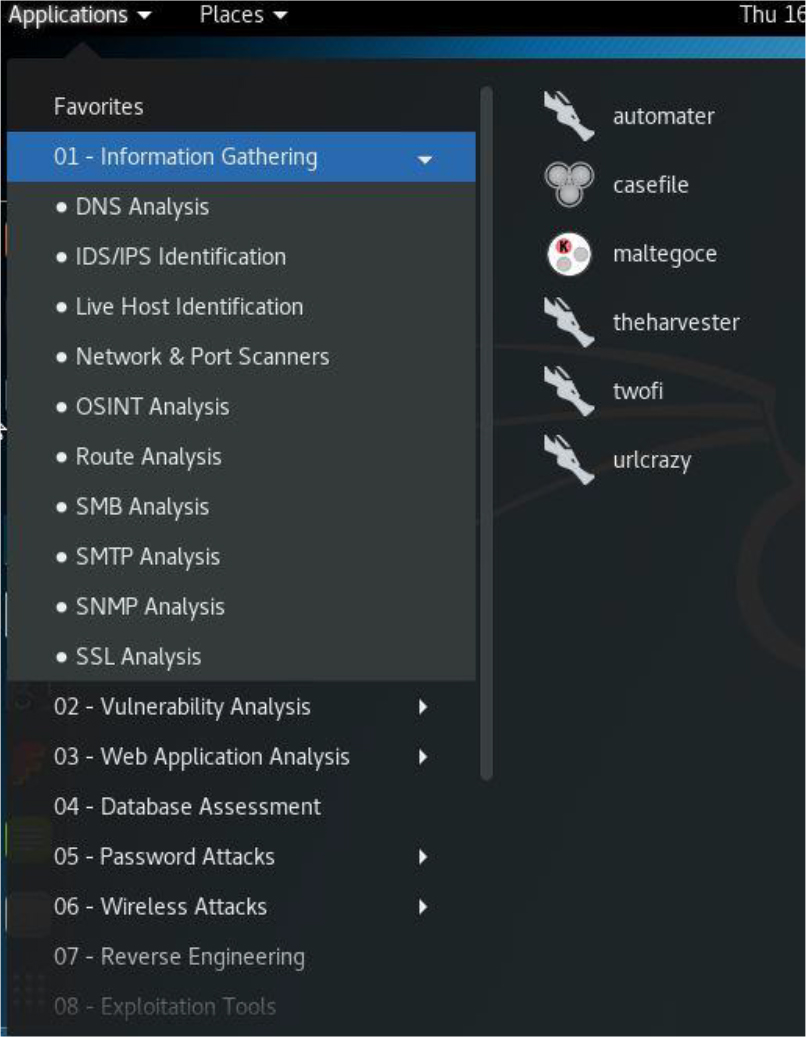This screenshot has width=806, height=1037.
Task: Open Network & Port Scanners subcategory
Action: [202, 357]
